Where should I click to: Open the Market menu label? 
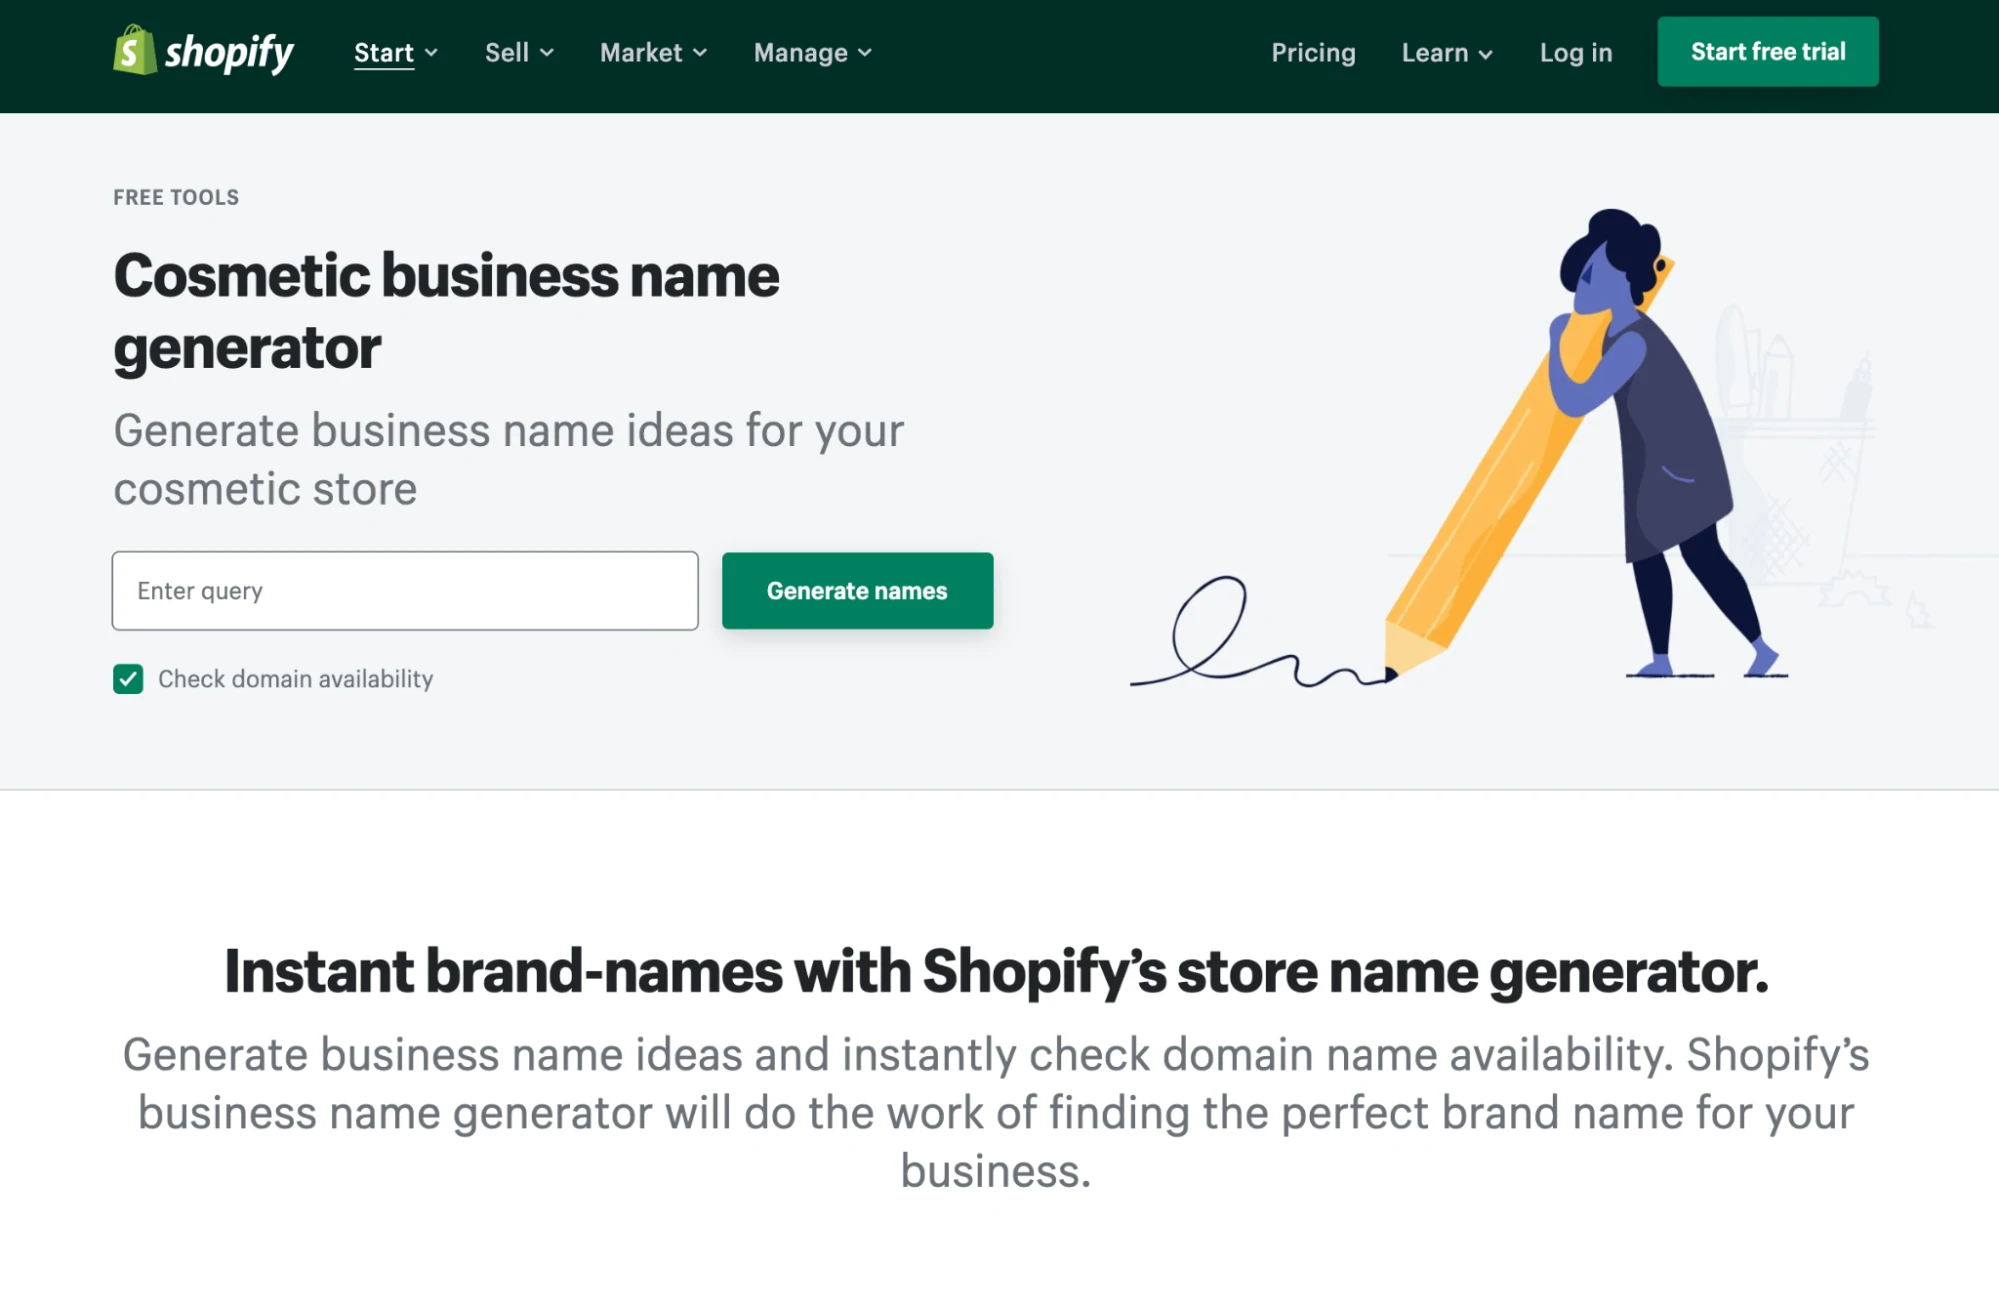[x=641, y=53]
